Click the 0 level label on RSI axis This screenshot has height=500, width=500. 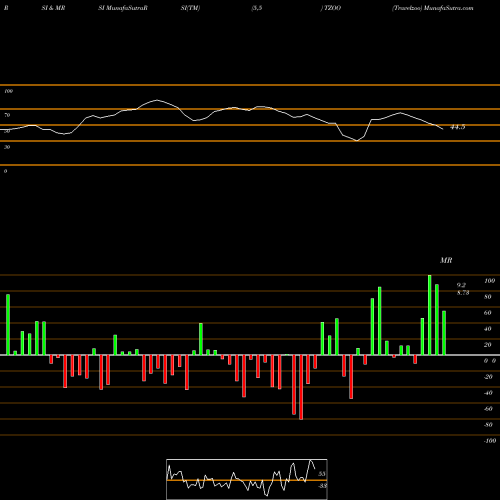(5, 171)
